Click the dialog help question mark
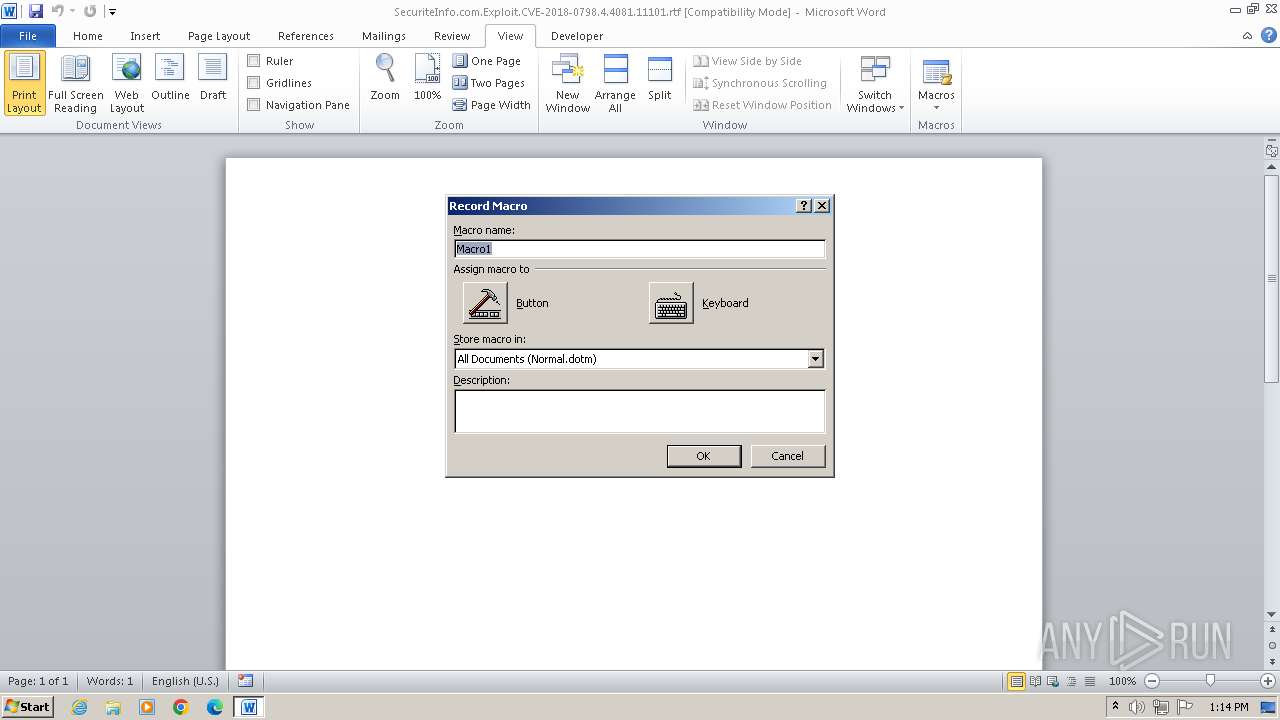Viewport: 1280px width, 720px height. point(804,205)
